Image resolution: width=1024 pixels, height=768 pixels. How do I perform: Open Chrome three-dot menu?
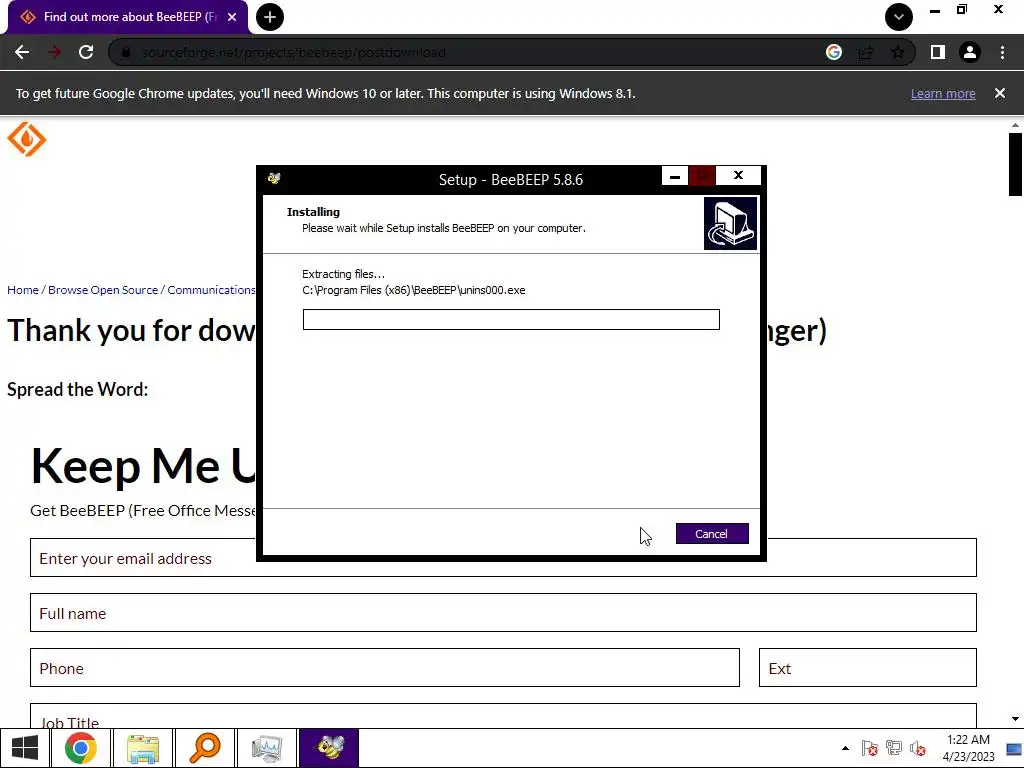(x=1002, y=52)
